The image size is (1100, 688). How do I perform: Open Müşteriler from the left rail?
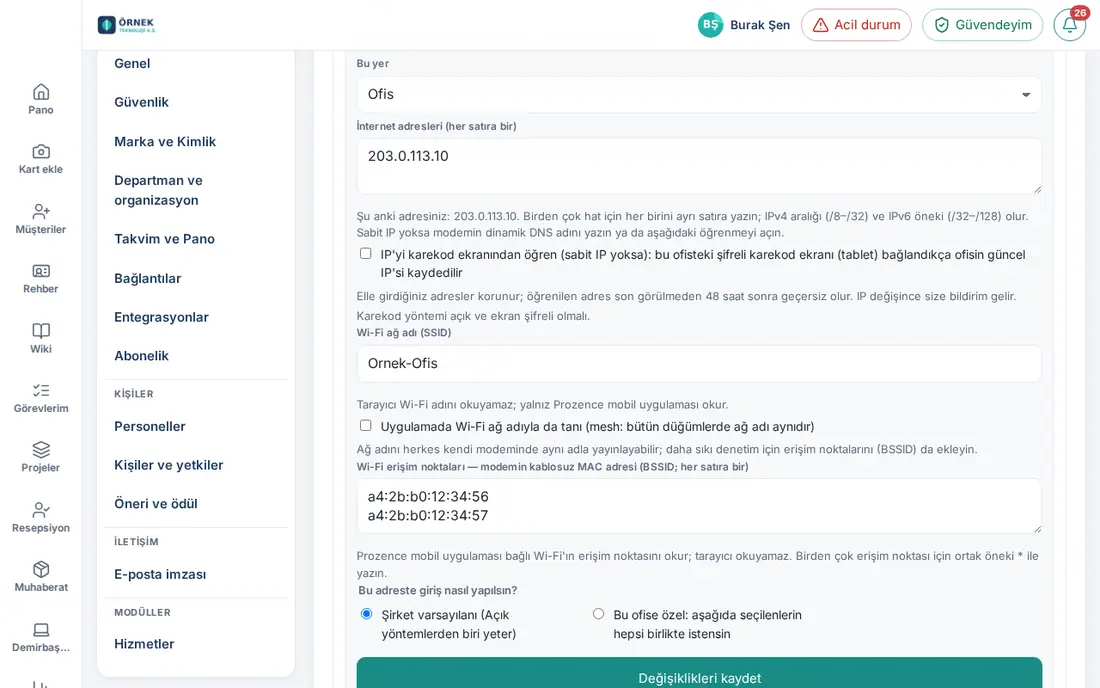tap(41, 218)
